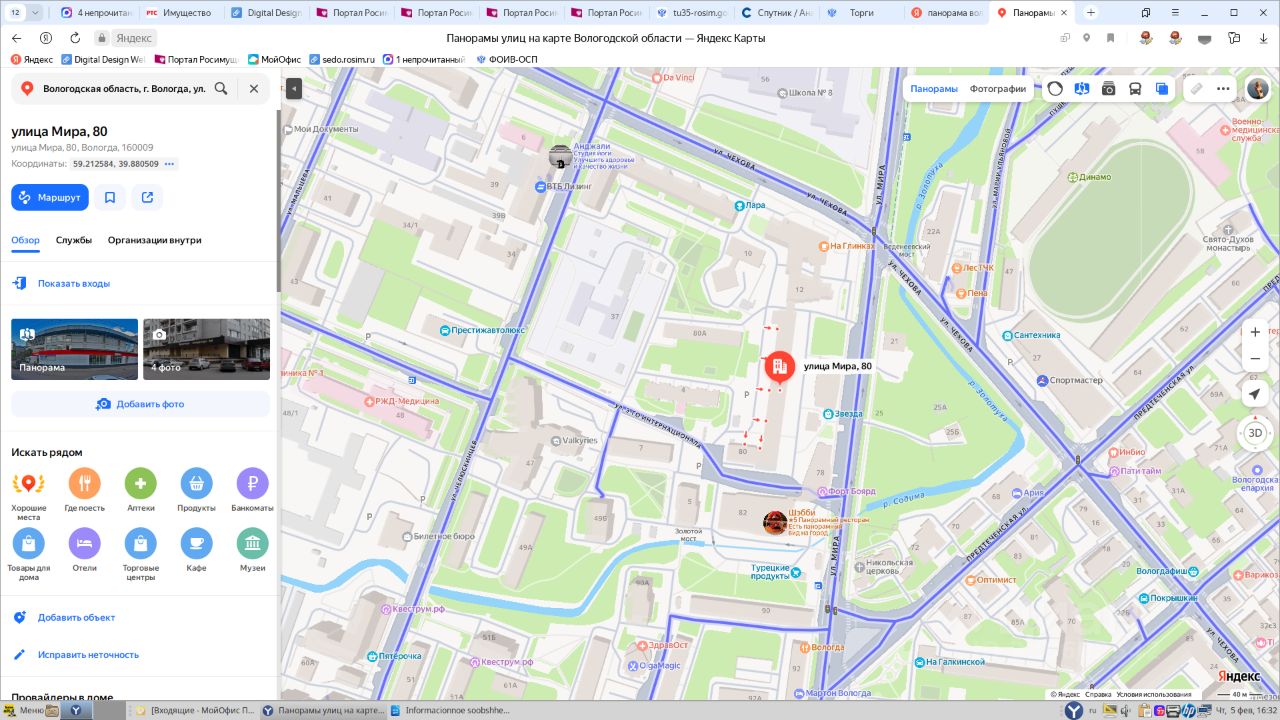Open the user profile avatar

[1256, 89]
